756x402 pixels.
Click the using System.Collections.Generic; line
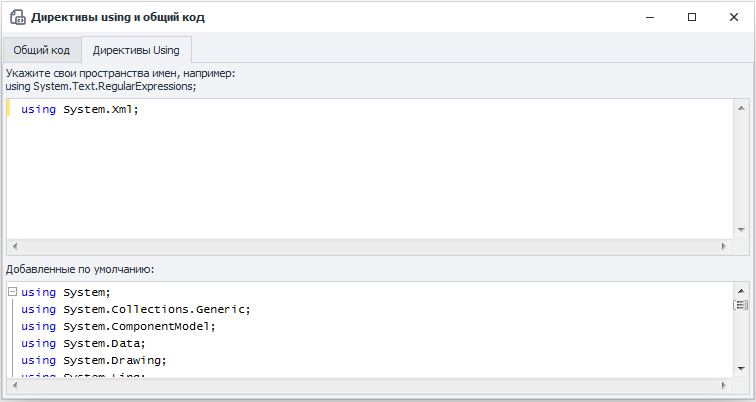135,309
